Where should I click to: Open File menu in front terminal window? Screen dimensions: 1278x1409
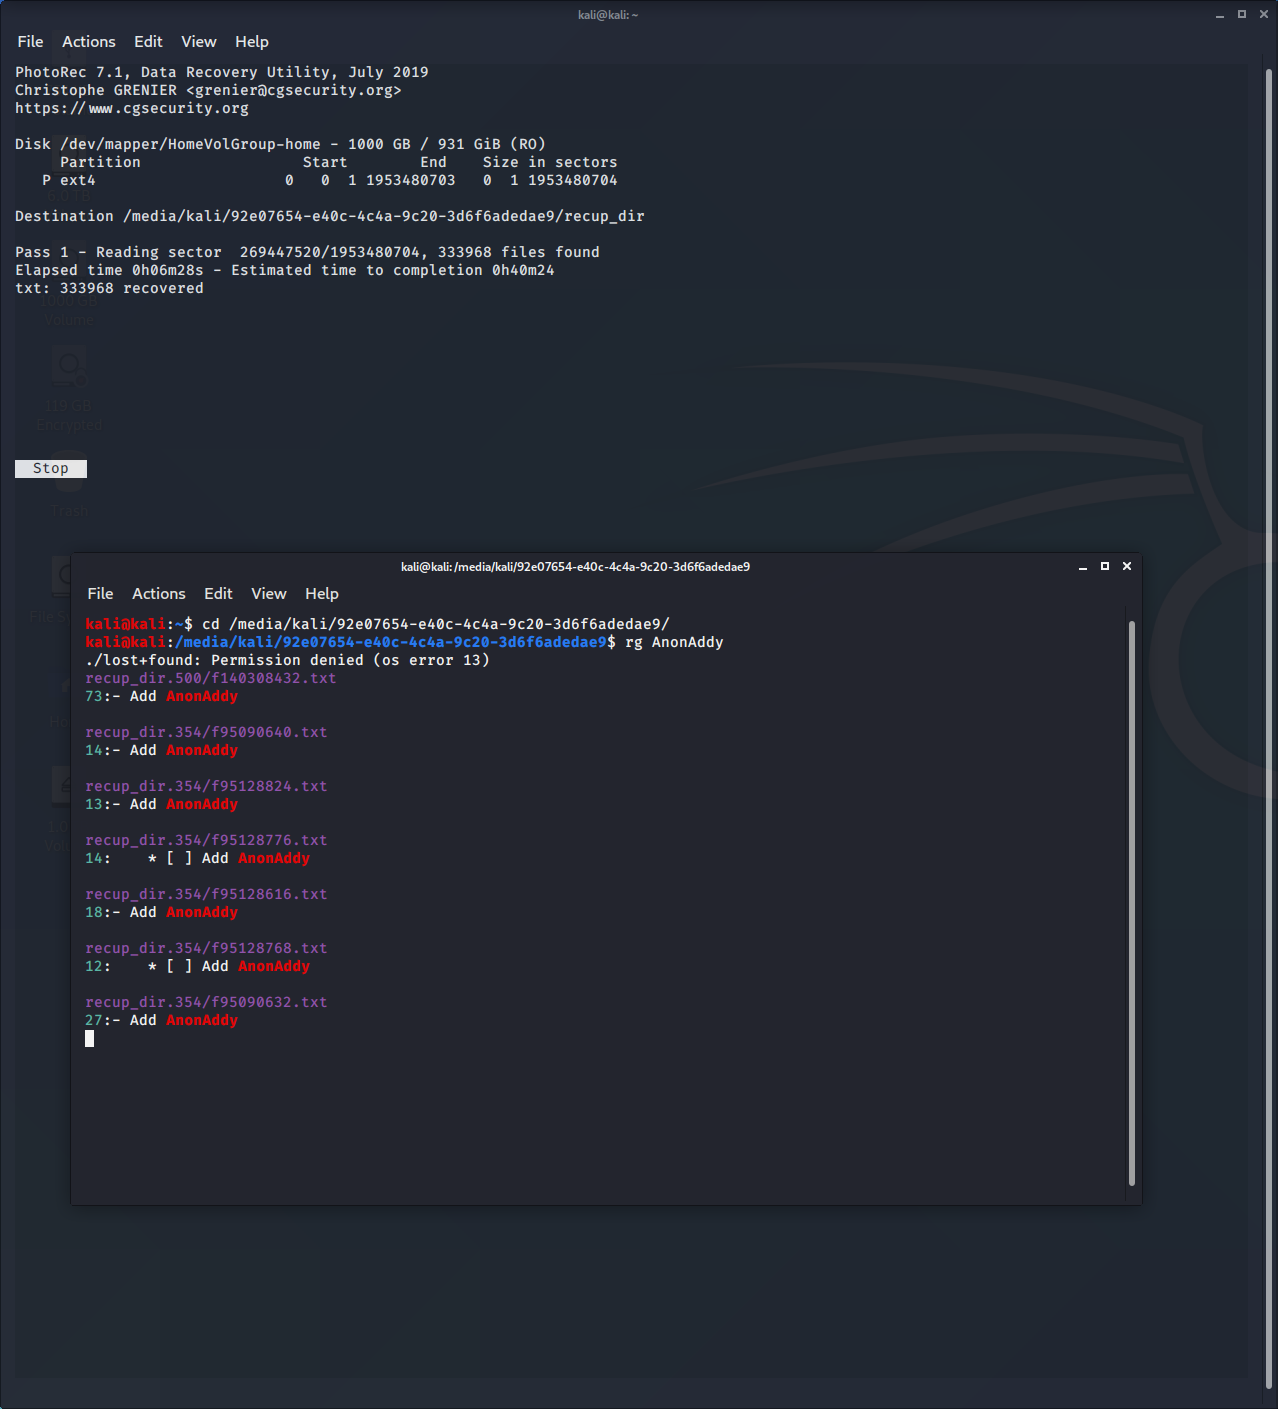pyautogui.click(x=100, y=594)
